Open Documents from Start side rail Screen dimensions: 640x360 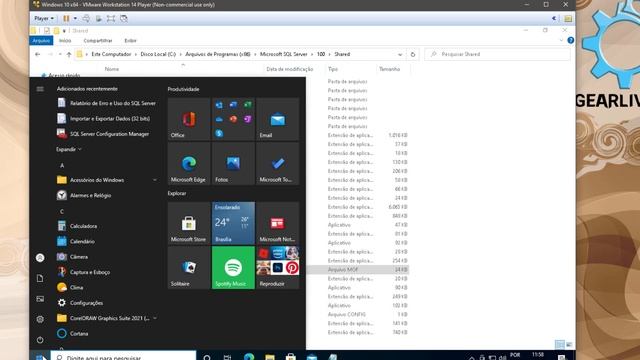[40, 278]
